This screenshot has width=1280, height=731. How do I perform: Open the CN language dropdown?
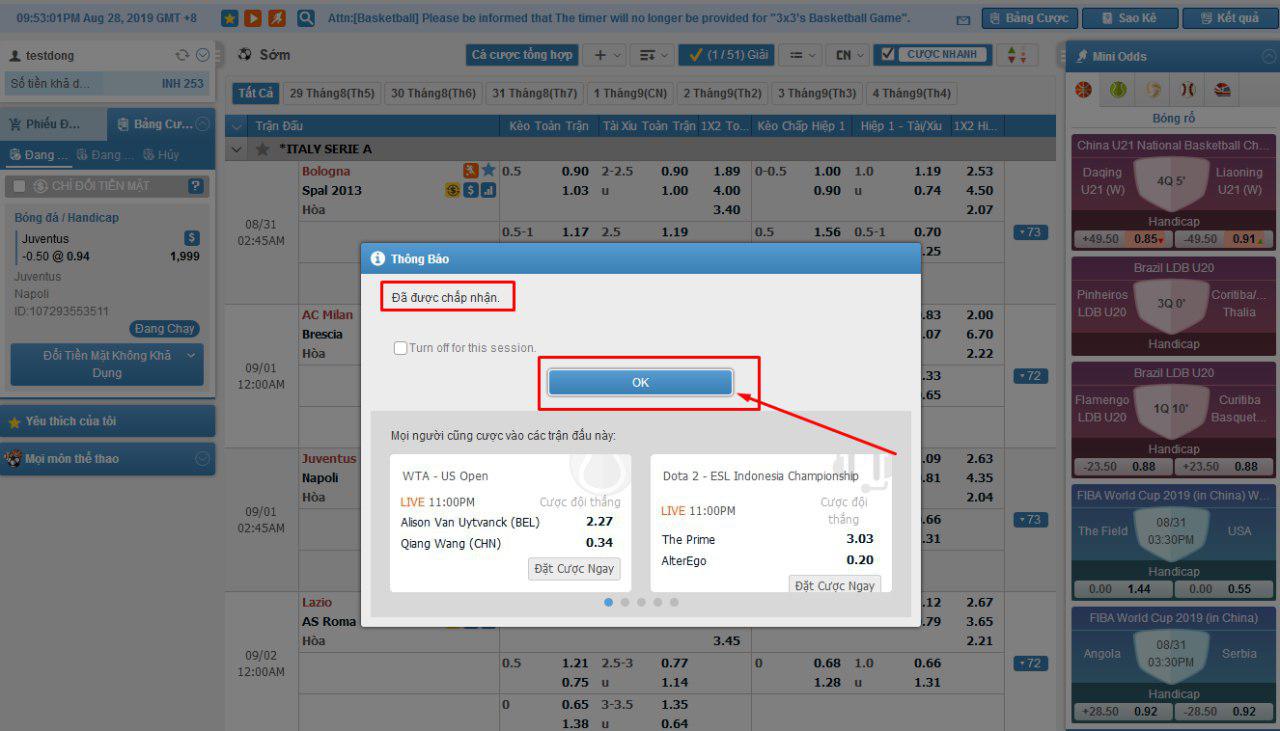tap(850, 55)
